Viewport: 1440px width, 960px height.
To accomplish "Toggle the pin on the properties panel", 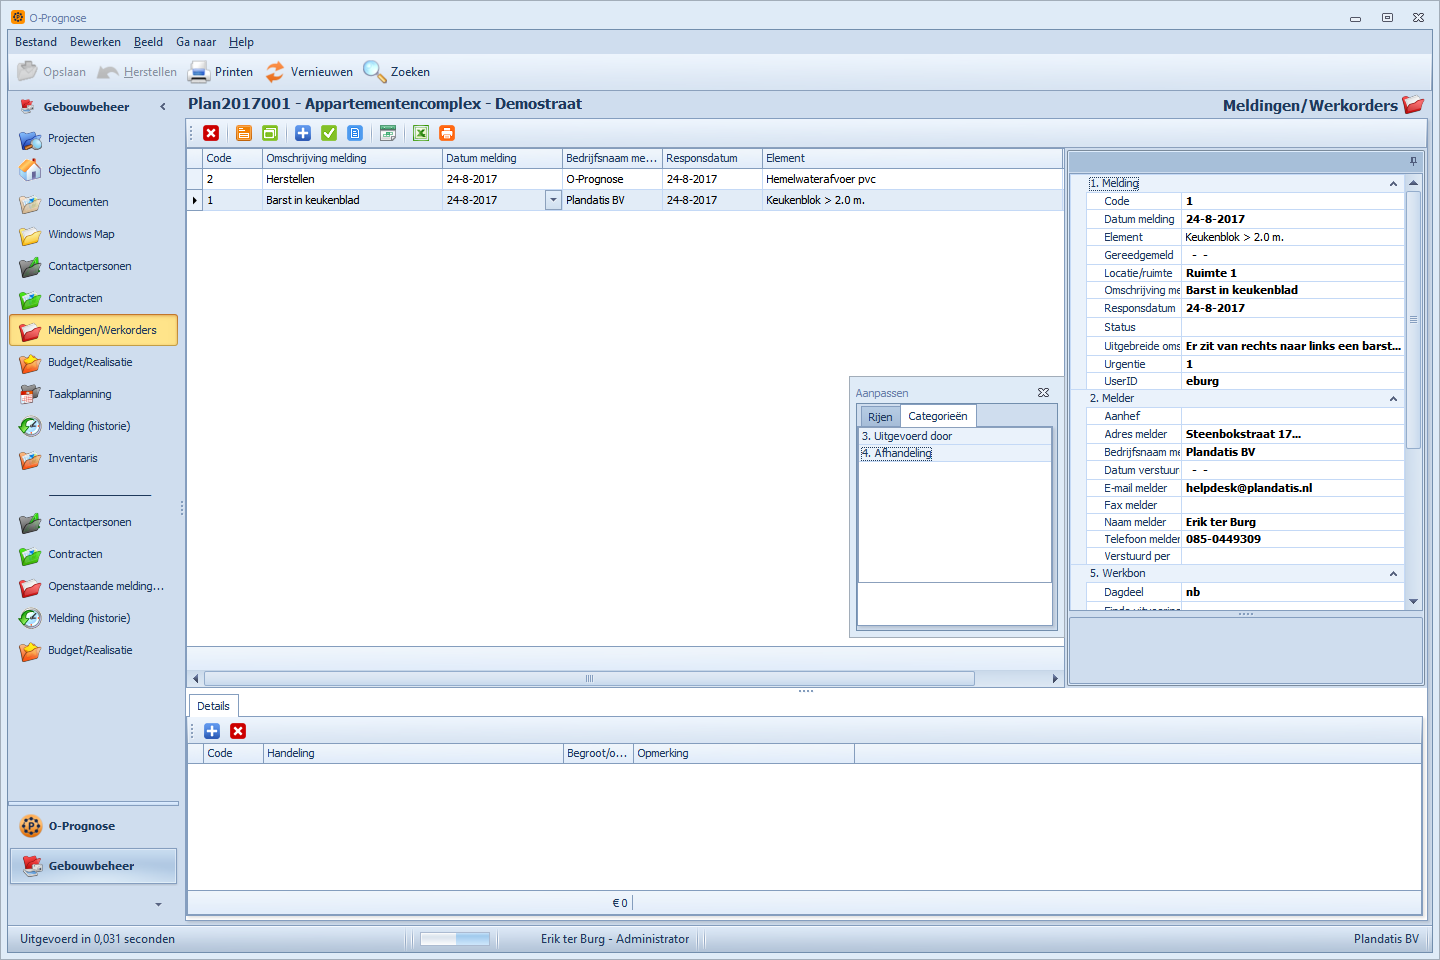I will tap(1413, 161).
